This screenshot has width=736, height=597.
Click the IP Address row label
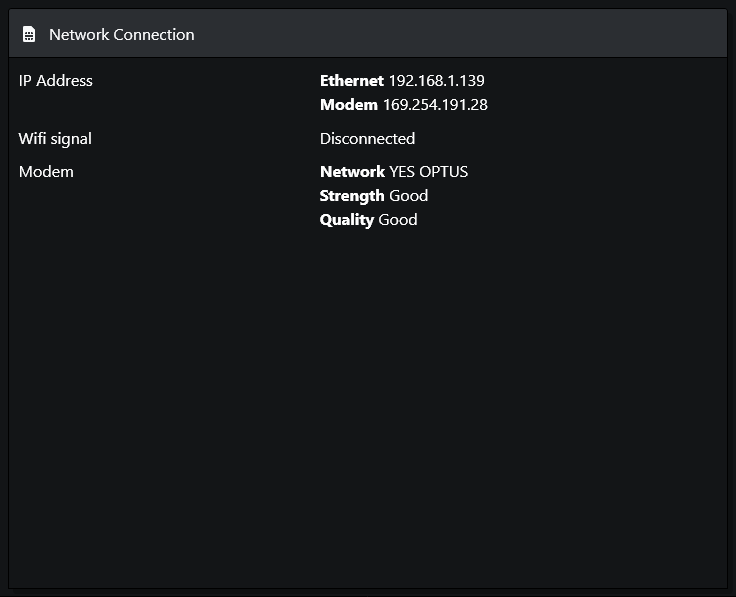coord(55,81)
